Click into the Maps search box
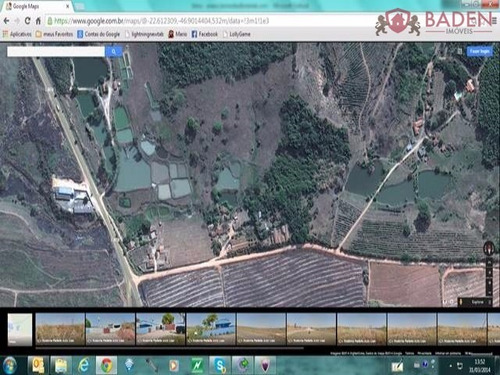500x375 pixels. pos(56,51)
